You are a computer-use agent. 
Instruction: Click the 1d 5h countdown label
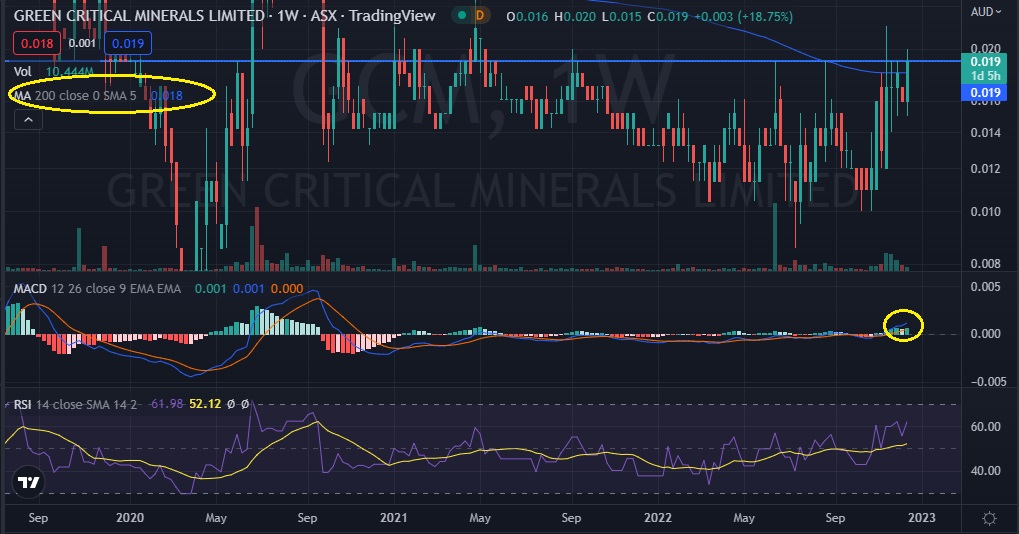coord(985,76)
